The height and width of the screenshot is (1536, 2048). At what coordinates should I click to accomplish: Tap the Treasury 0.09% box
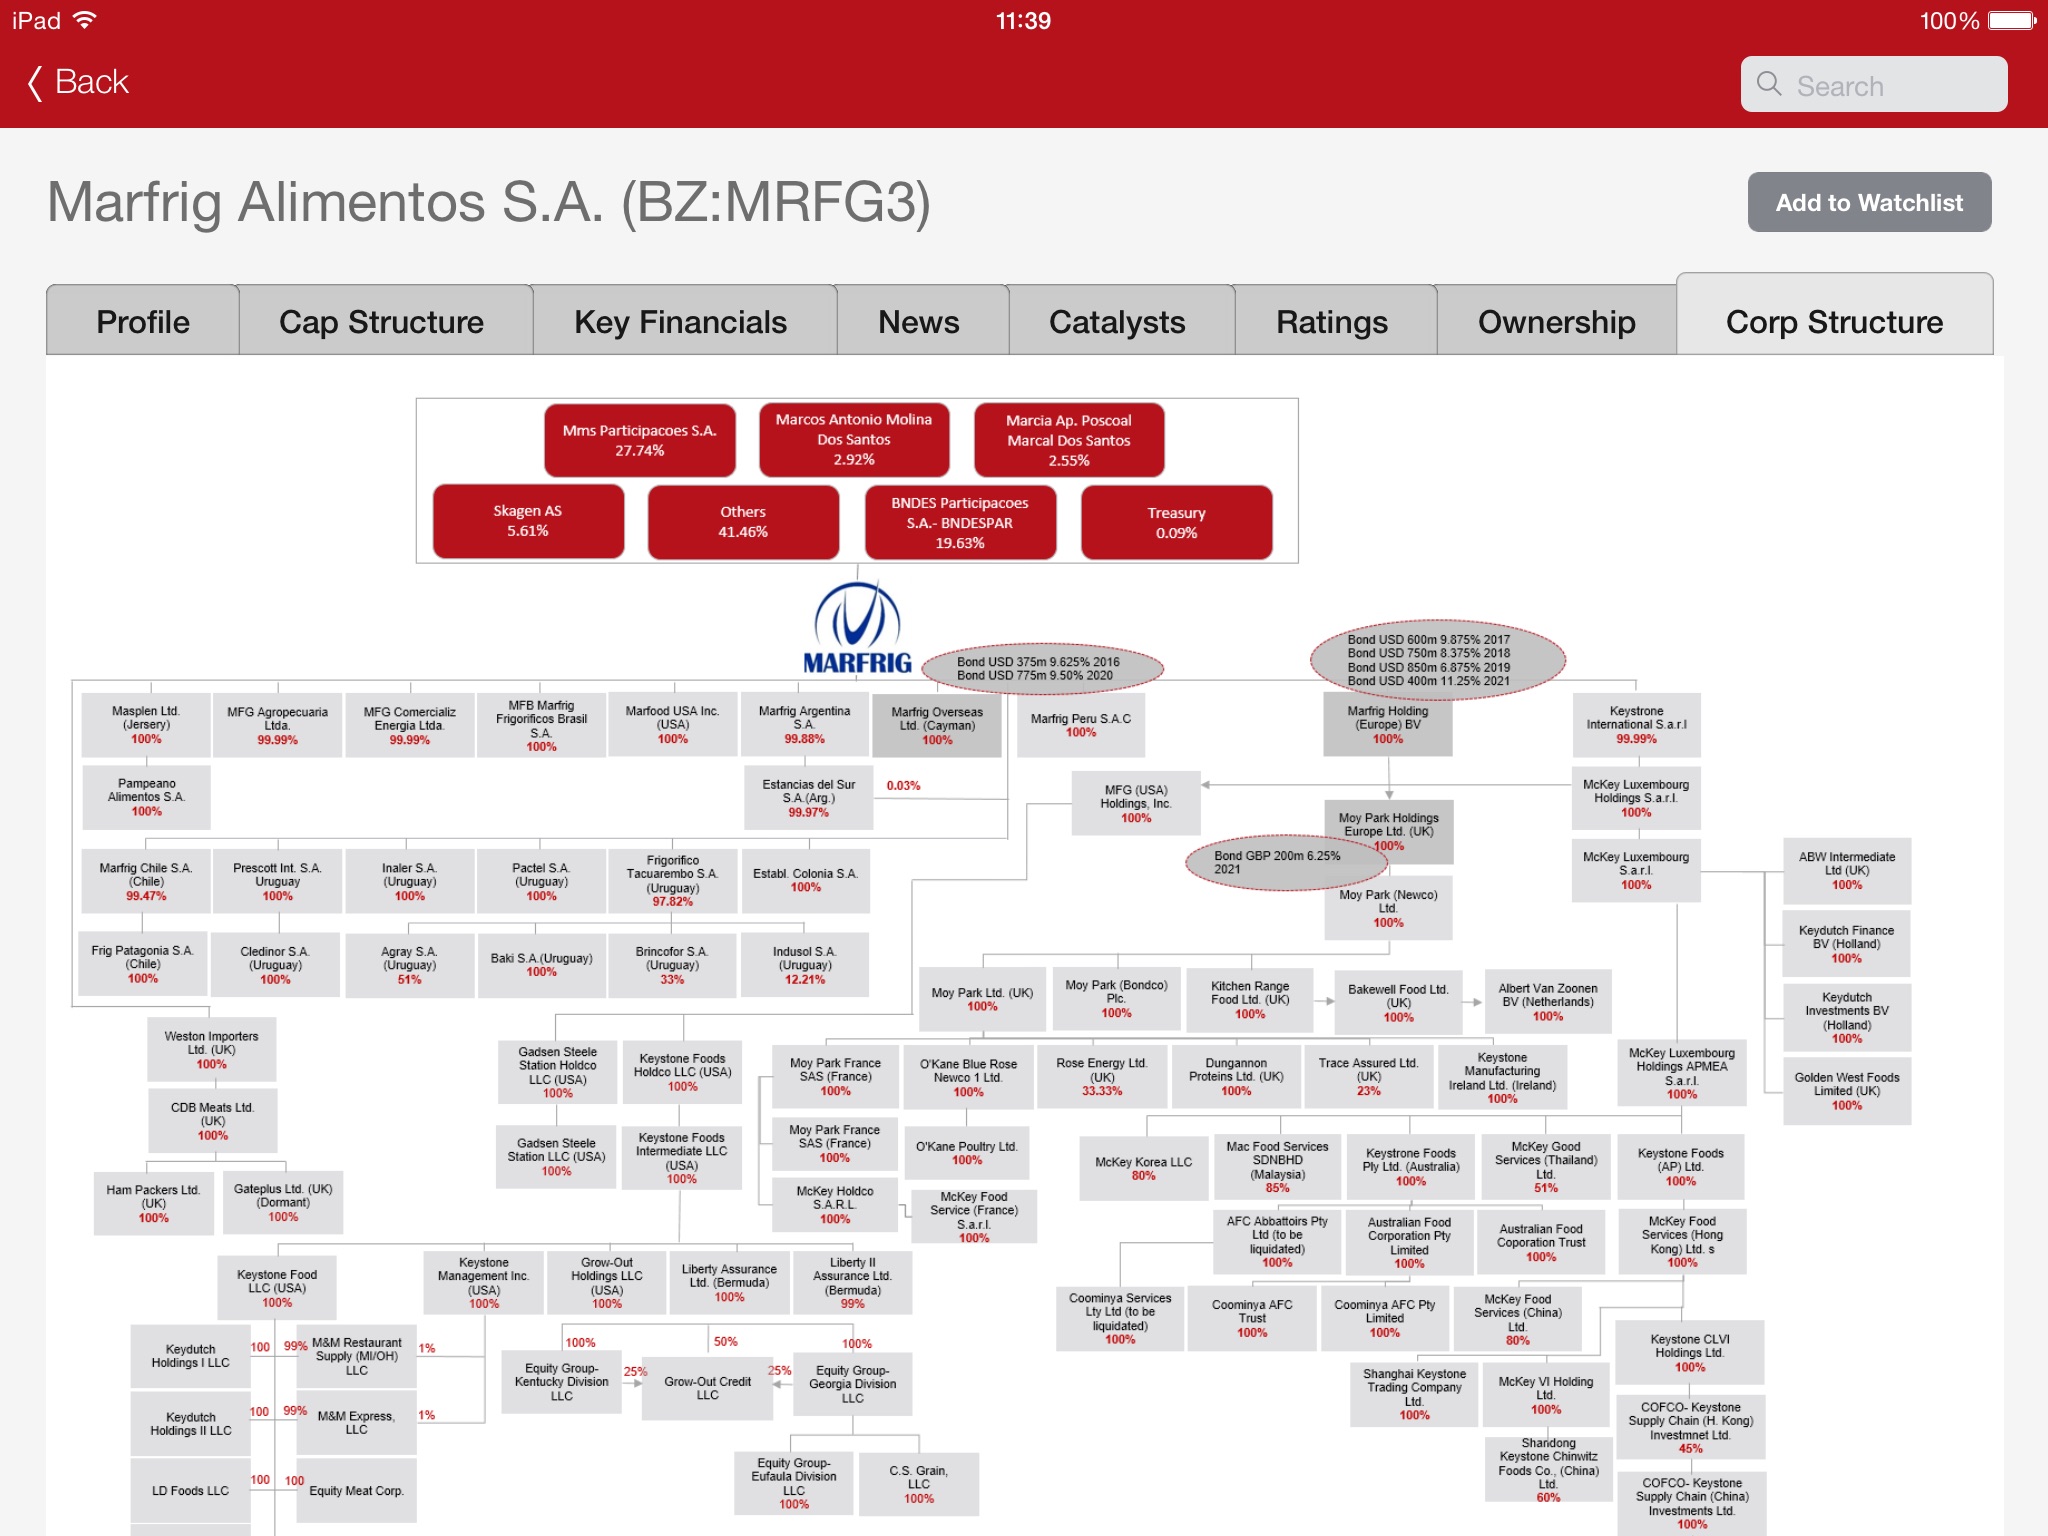(1177, 522)
